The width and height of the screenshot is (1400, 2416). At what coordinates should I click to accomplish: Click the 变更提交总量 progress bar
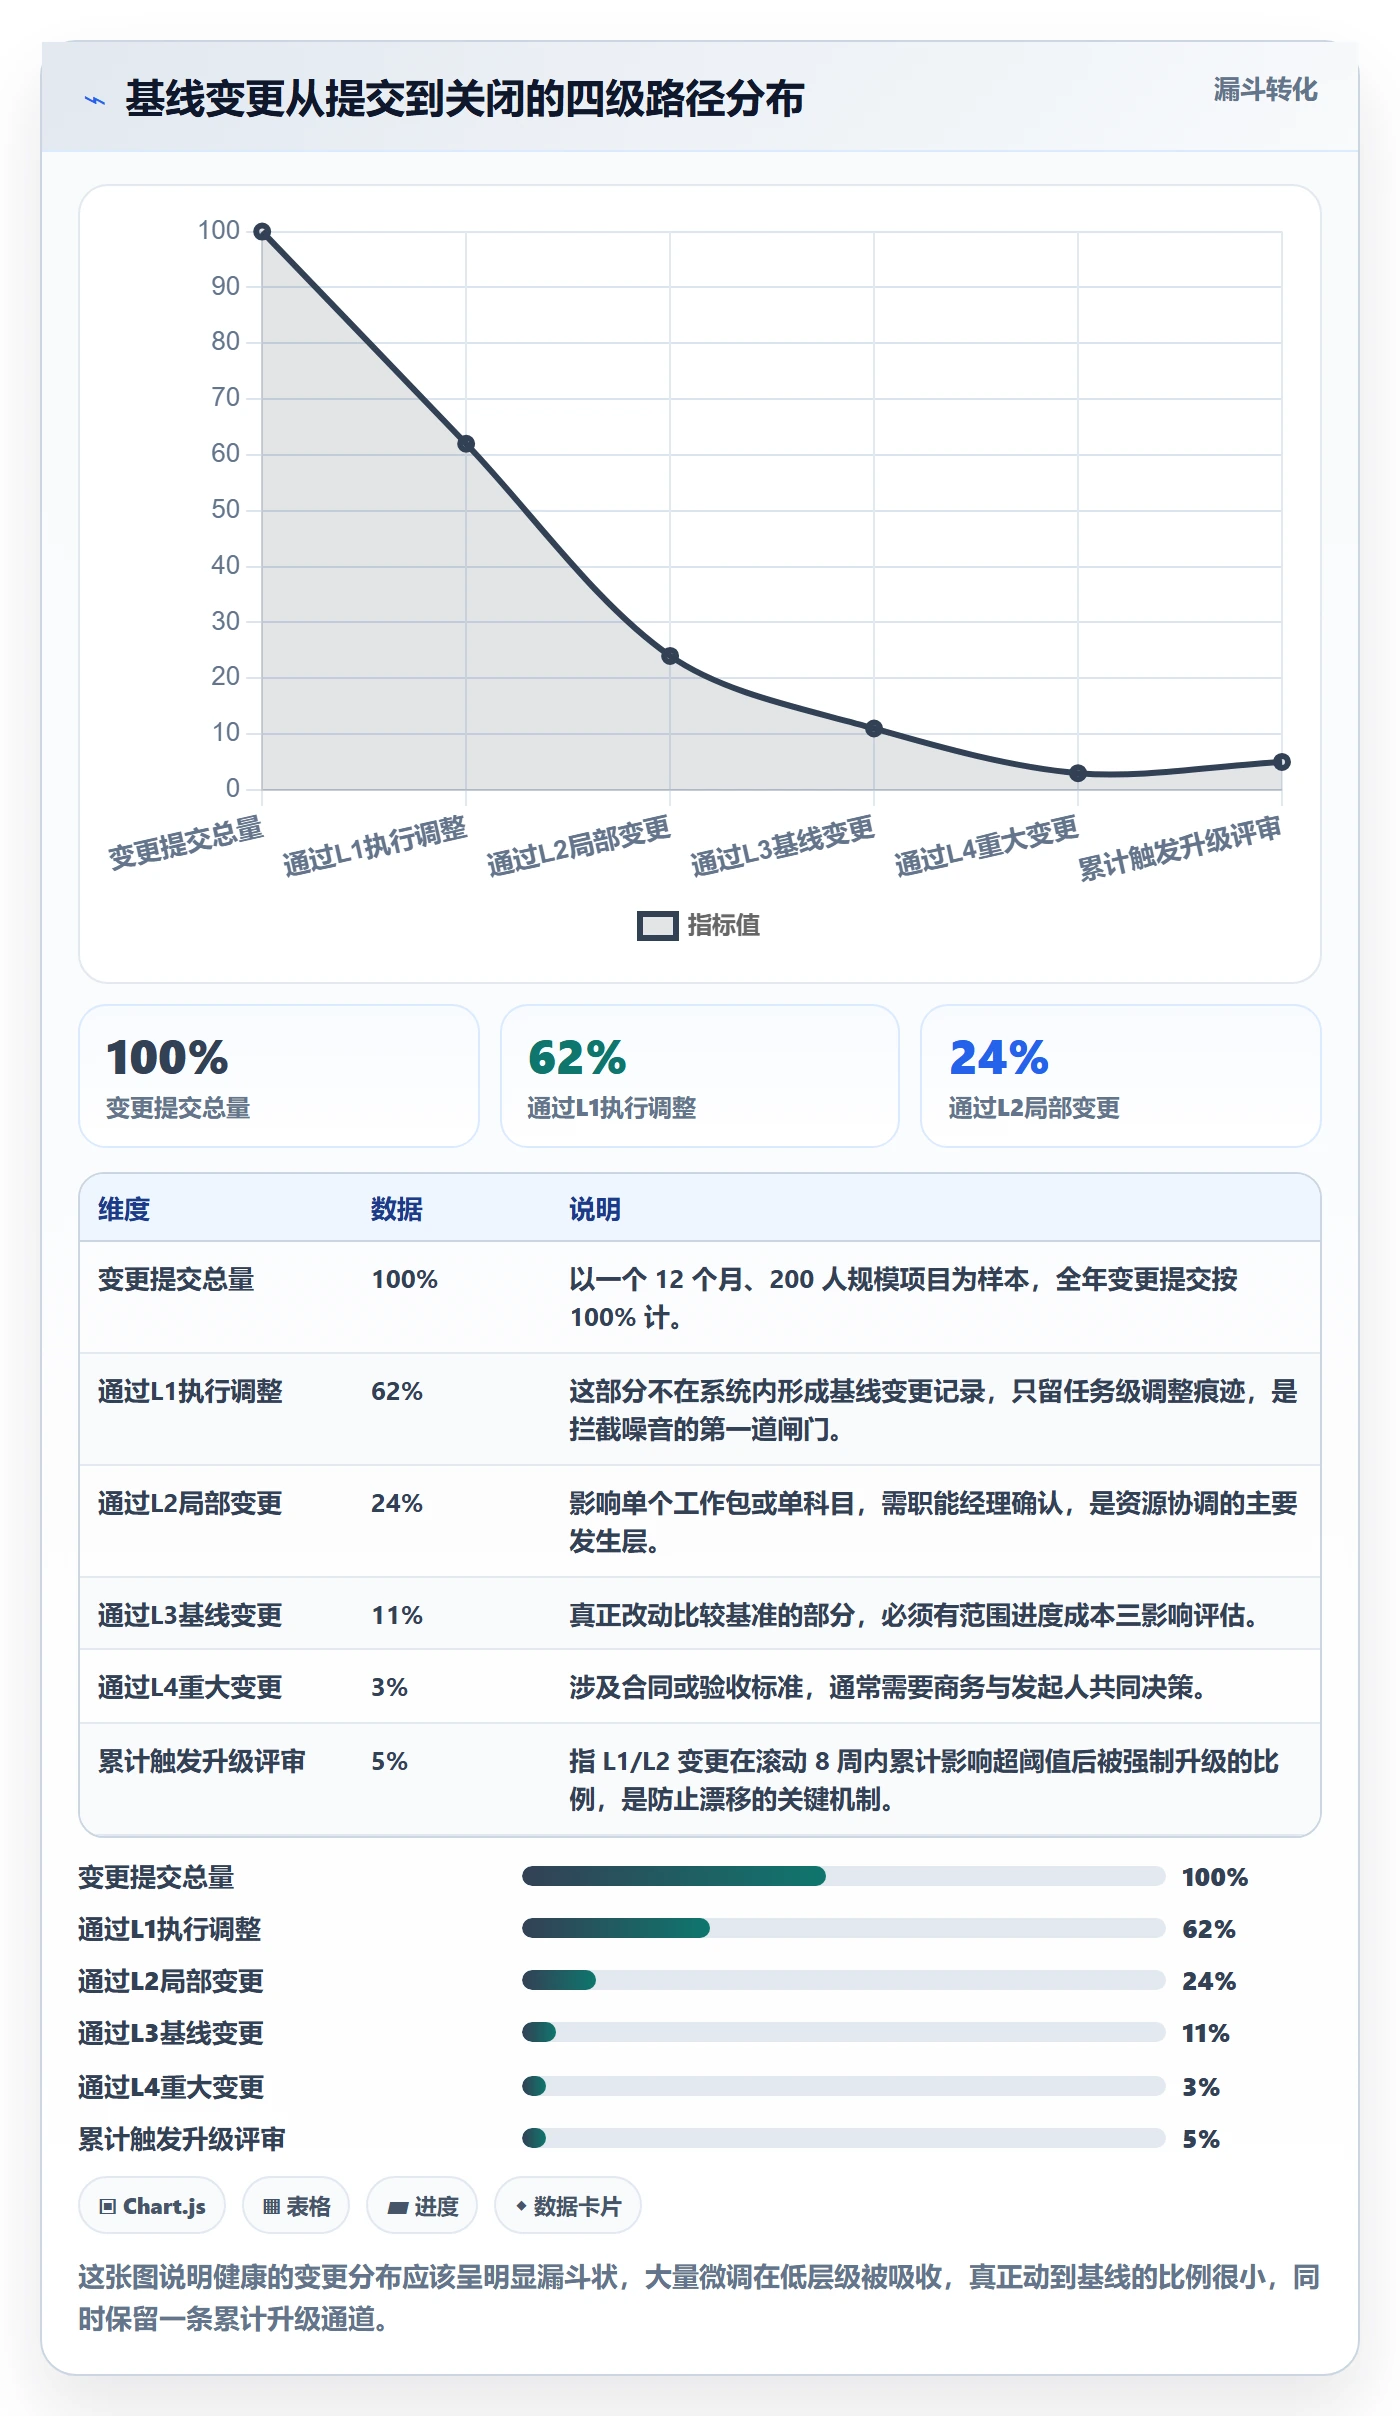(844, 1876)
